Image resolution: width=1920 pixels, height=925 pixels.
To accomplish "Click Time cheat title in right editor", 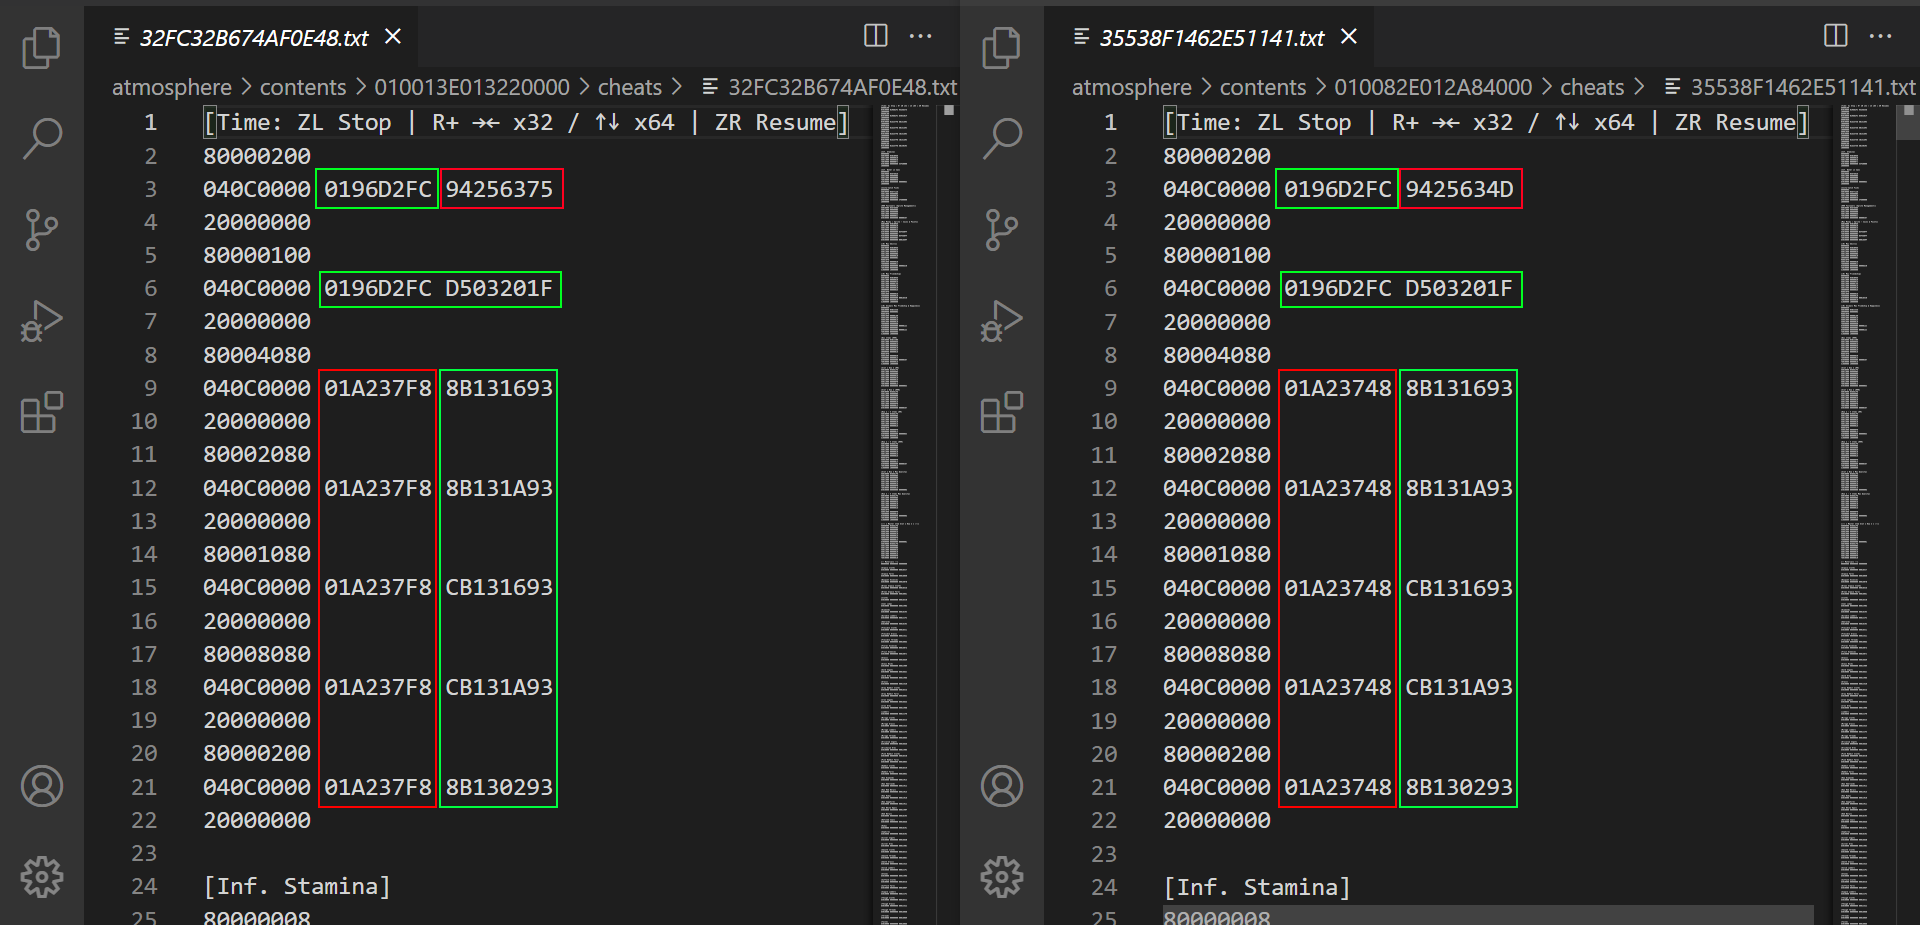I will pyautogui.click(x=1486, y=122).
